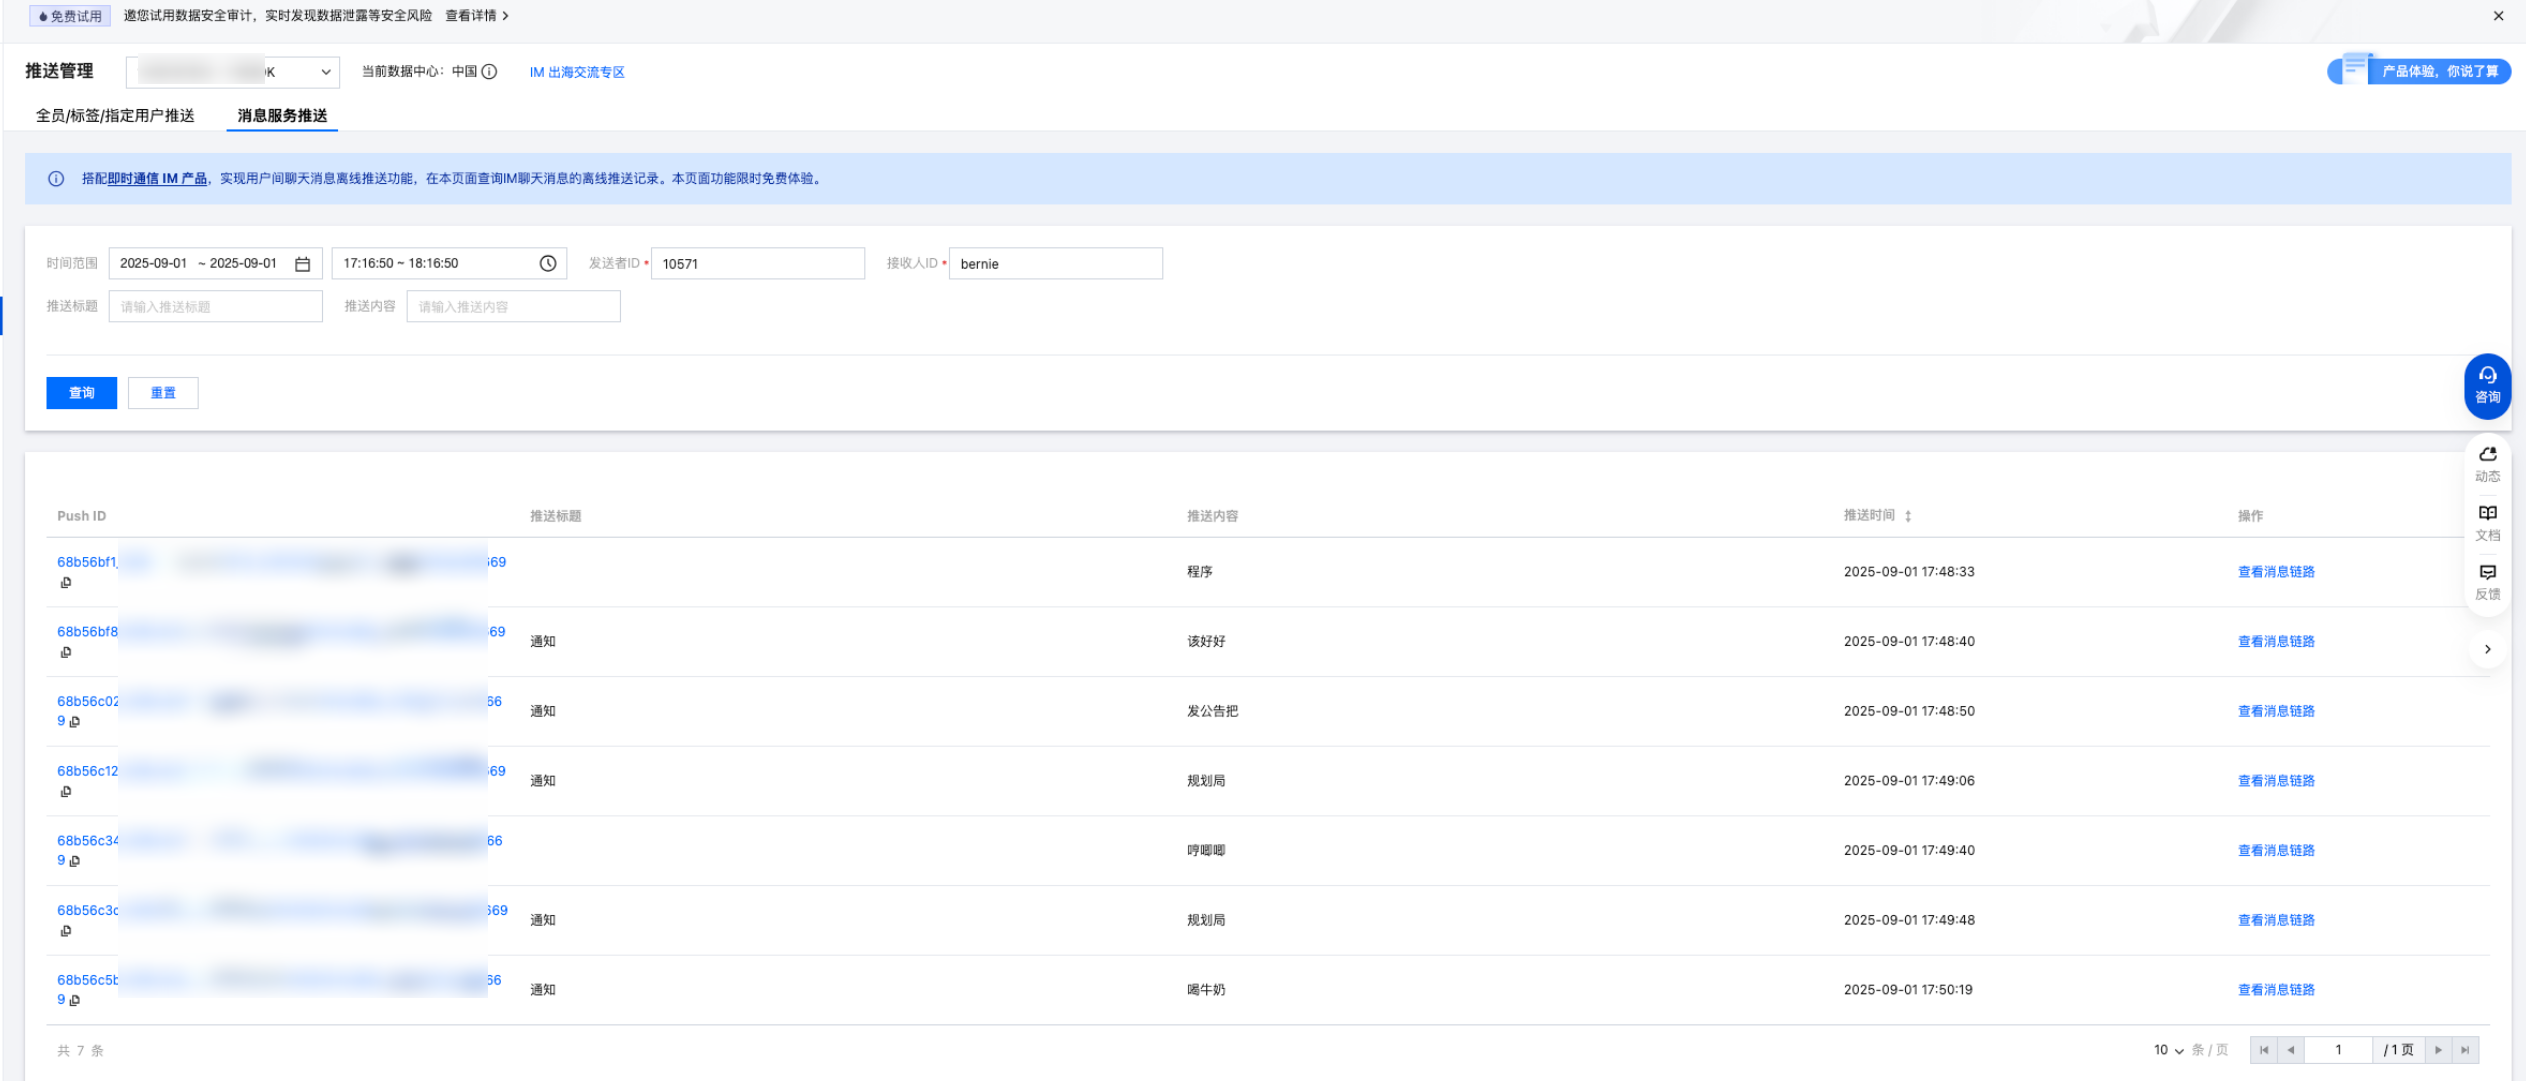2526x1081 pixels.
Task: Expand the 10 条/页 page size dropdown
Action: [x=2168, y=1050]
